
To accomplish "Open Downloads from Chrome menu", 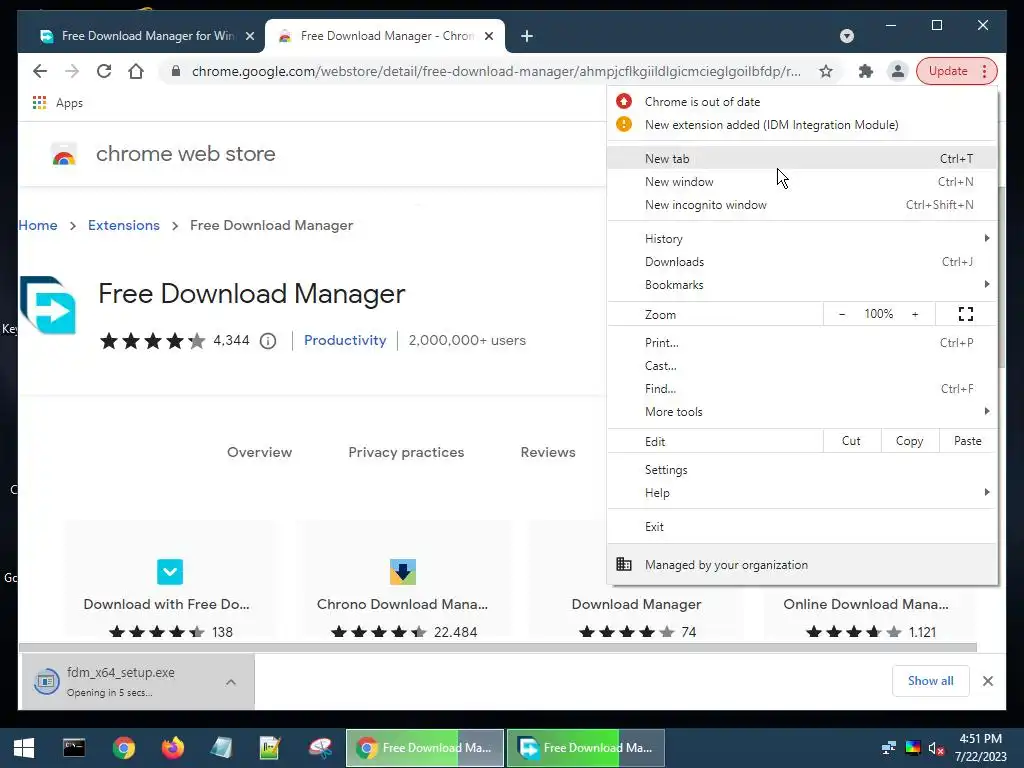I will coord(801,262).
